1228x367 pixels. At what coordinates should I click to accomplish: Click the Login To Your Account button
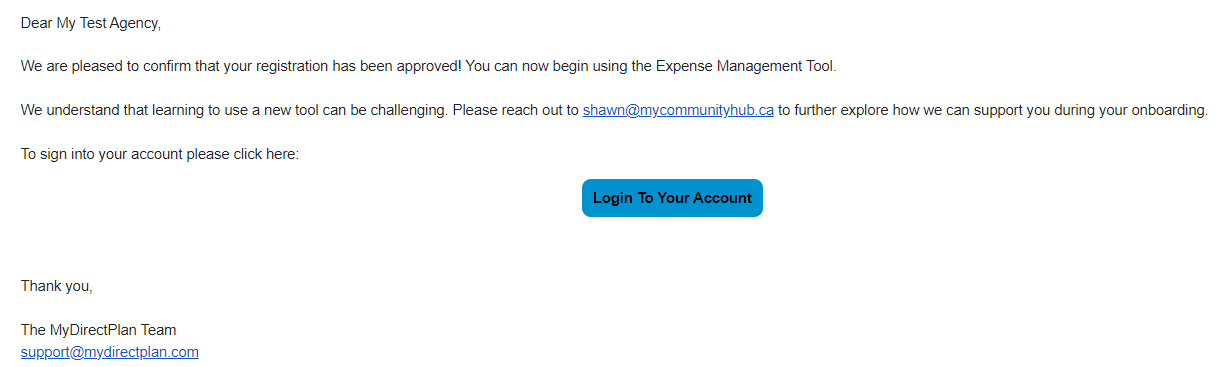pos(672,198)
